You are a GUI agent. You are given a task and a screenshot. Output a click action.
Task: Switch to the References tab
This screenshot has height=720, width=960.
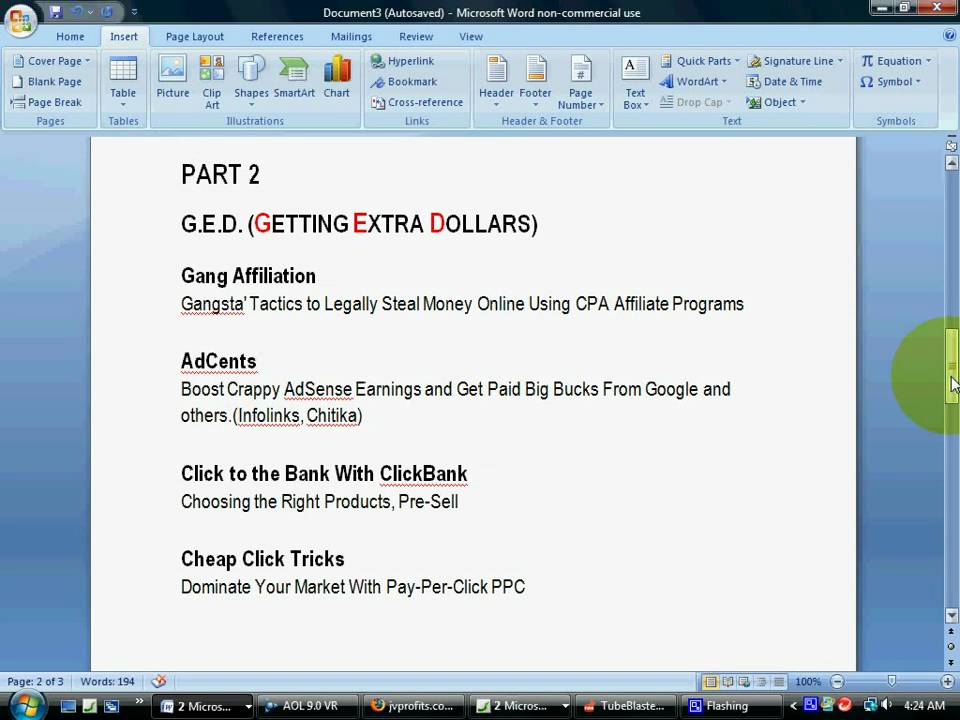click(x=277, y=37)
